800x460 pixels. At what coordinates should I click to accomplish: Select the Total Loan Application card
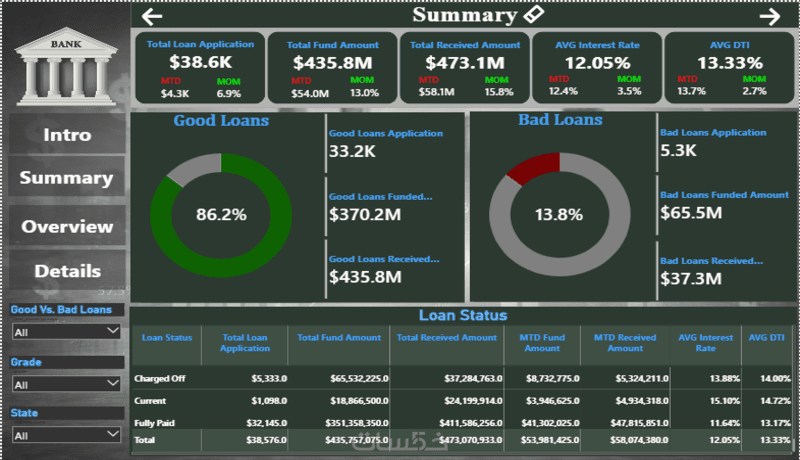[200, 68]
